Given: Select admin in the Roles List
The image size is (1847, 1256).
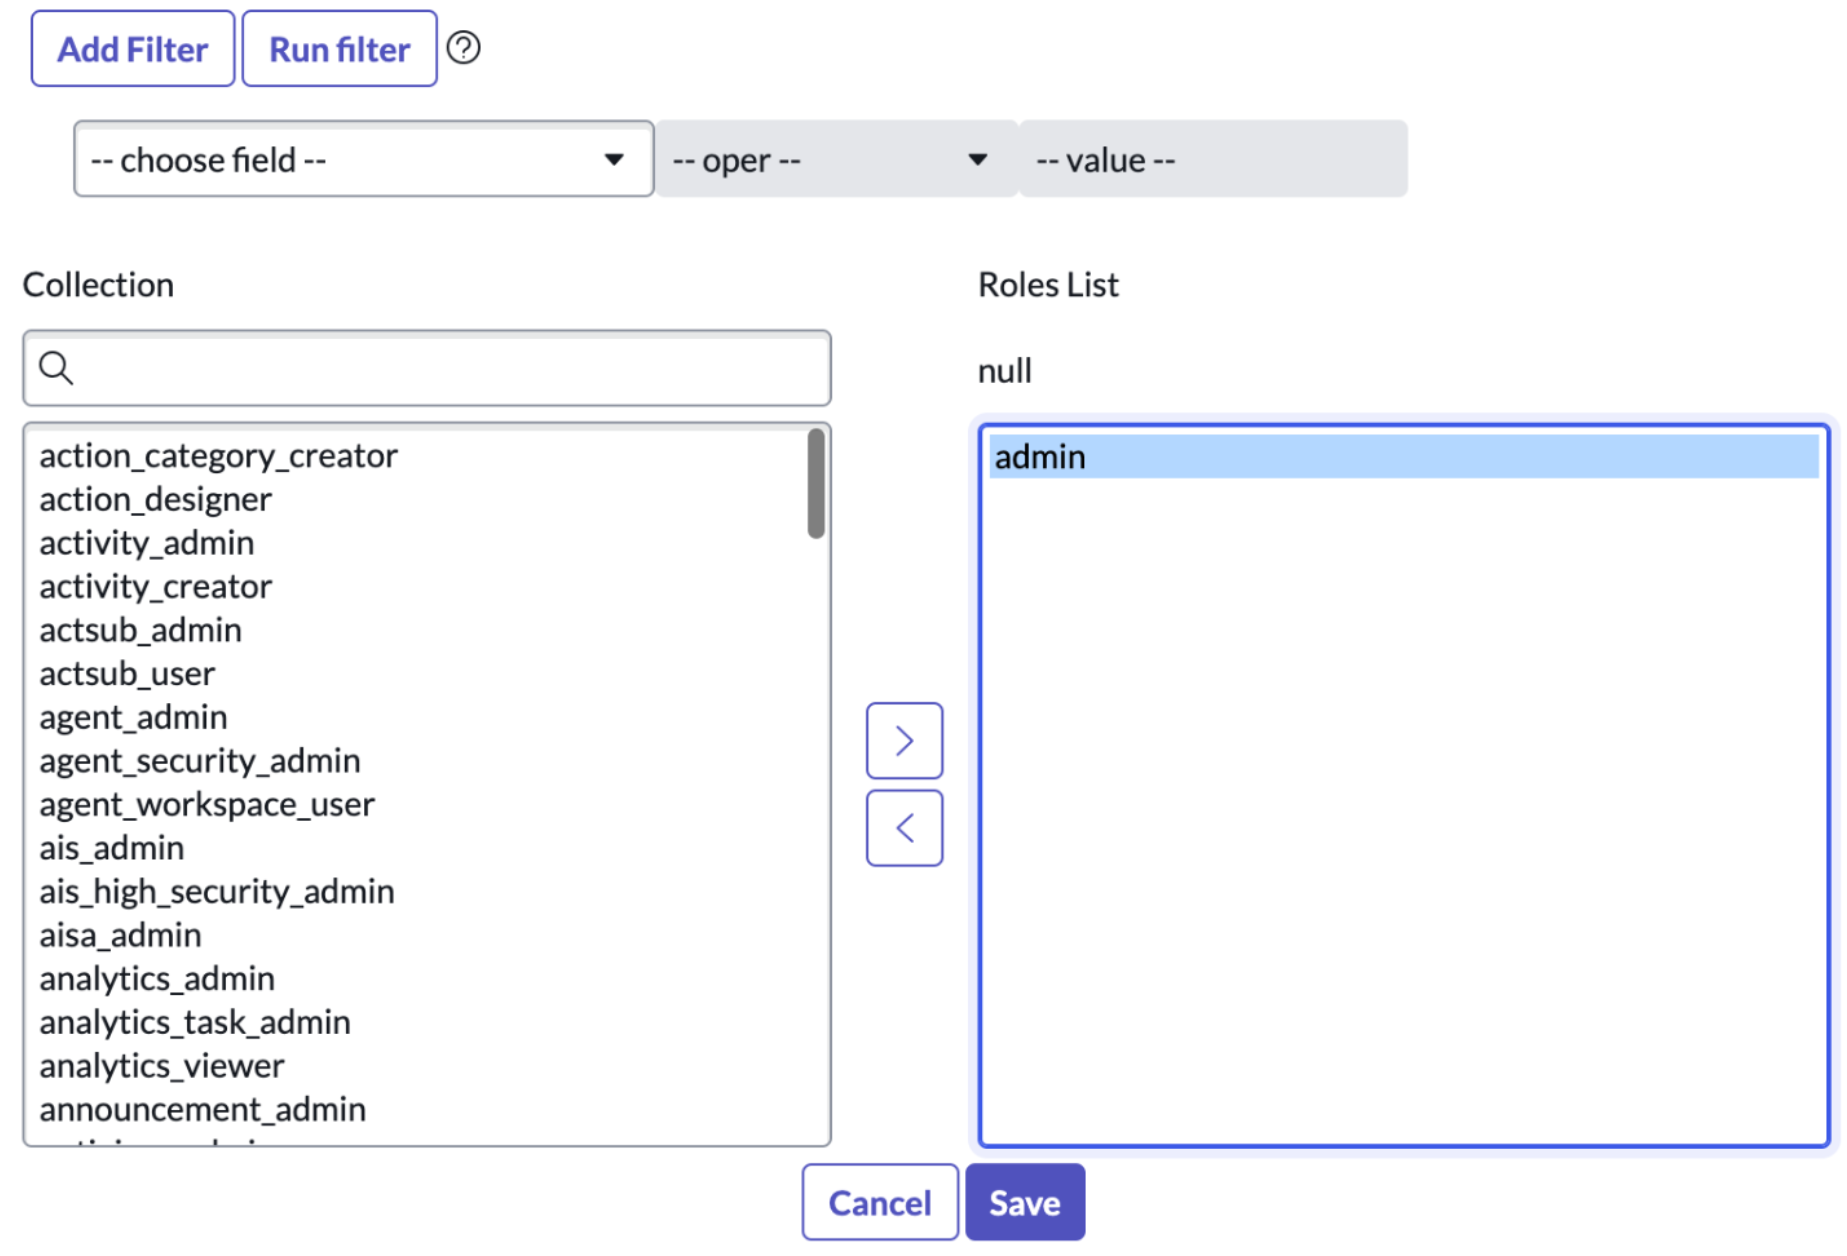Looking at the screenshot, I should [1040, 457].
